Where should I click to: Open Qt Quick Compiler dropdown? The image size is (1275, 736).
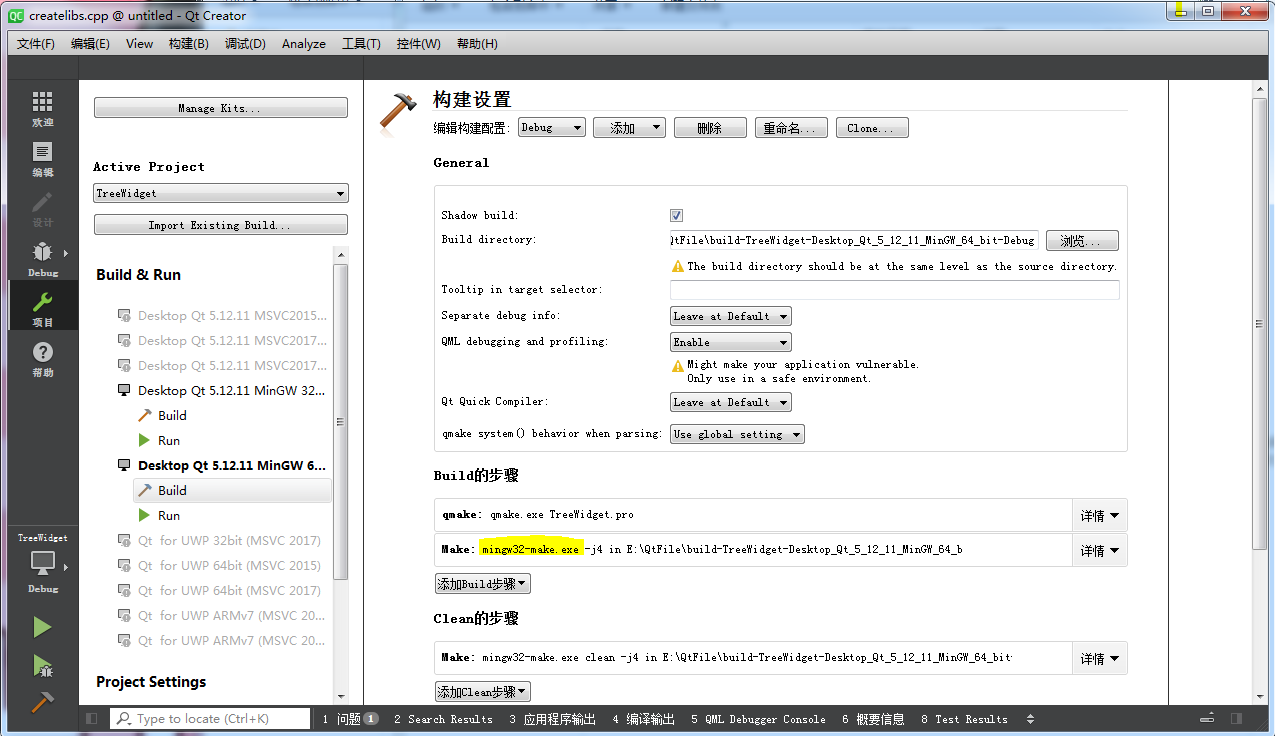point(731,402)
